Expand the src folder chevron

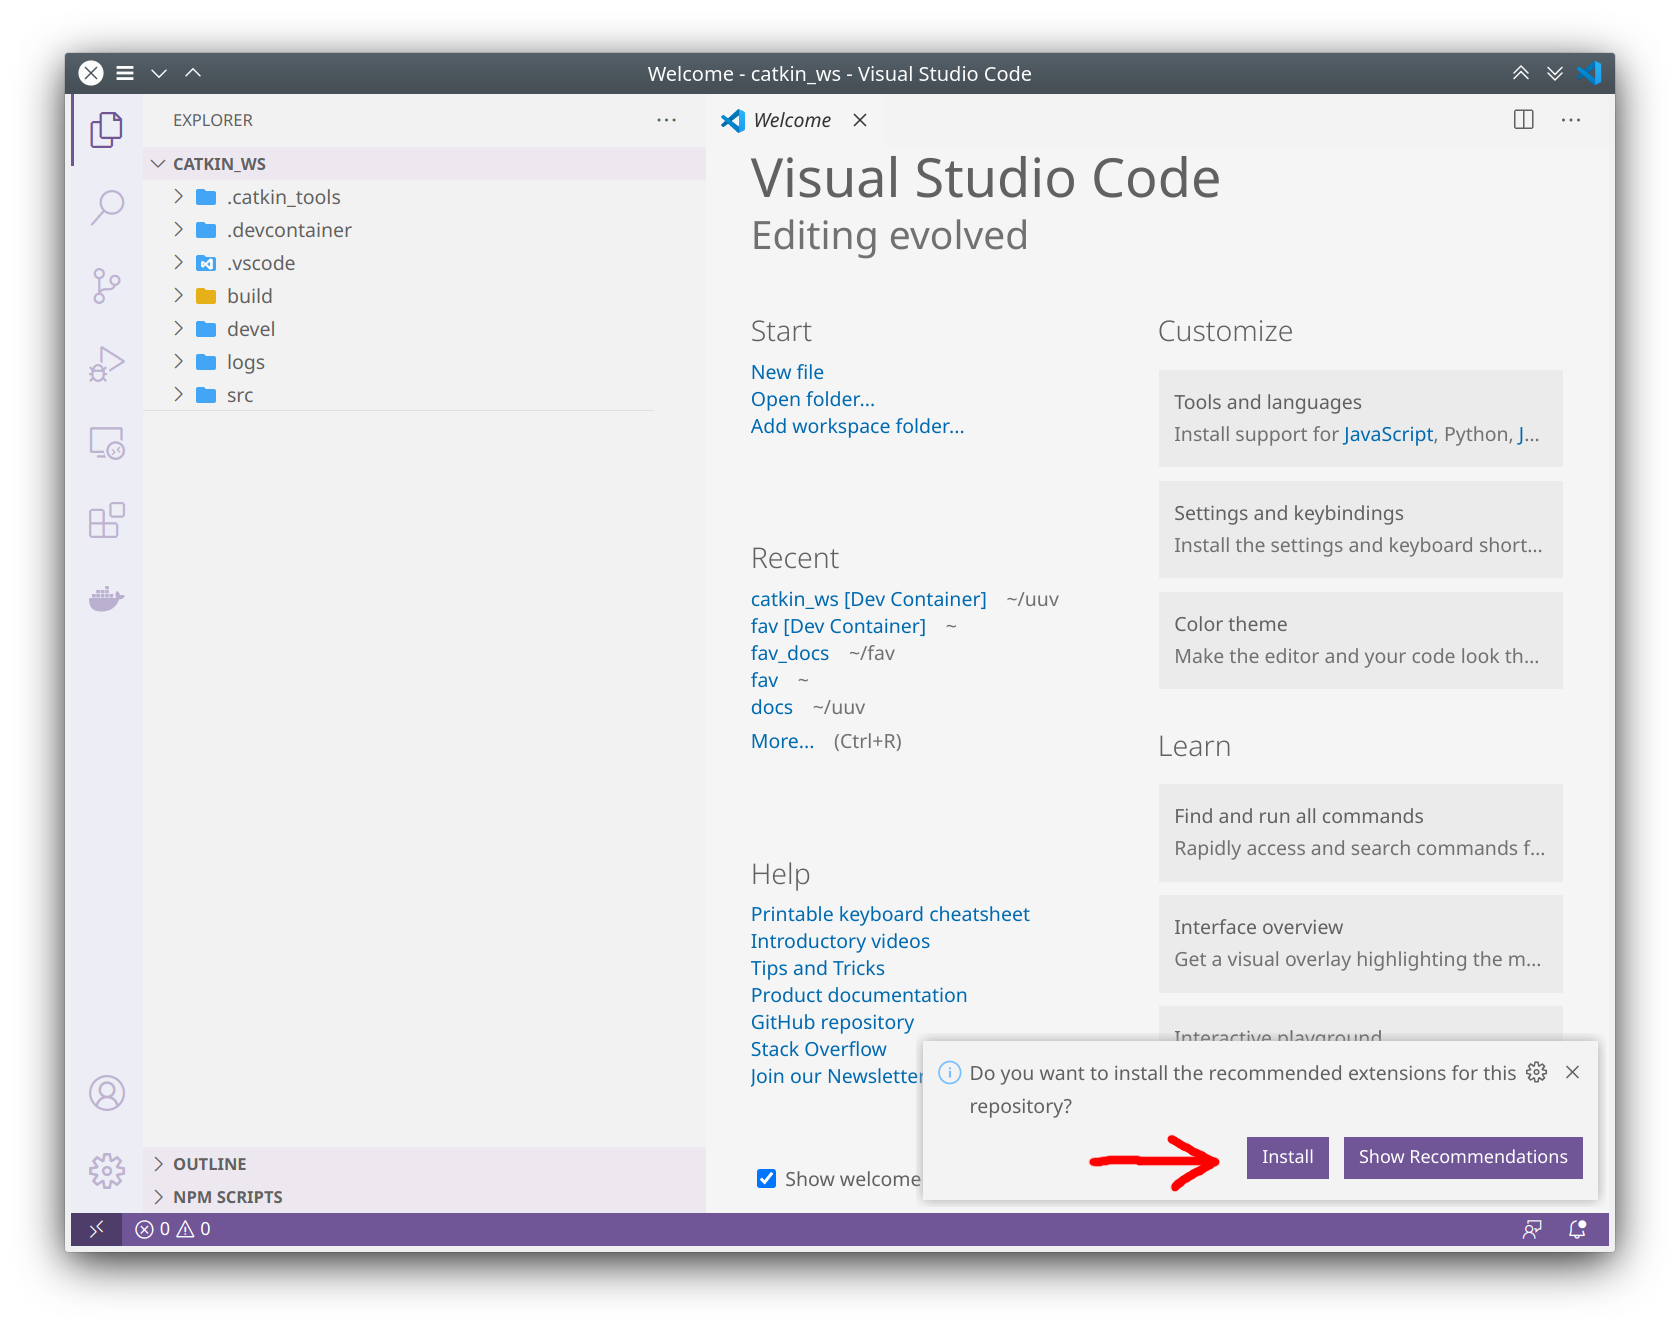click(178, 394)
